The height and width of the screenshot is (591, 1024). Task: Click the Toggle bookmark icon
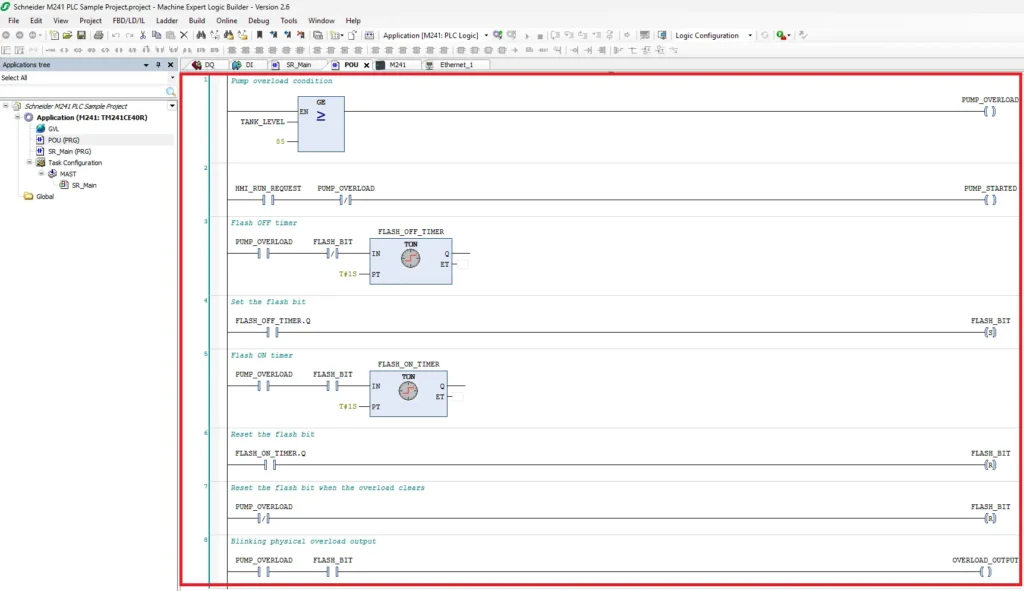tap(259, 35)
